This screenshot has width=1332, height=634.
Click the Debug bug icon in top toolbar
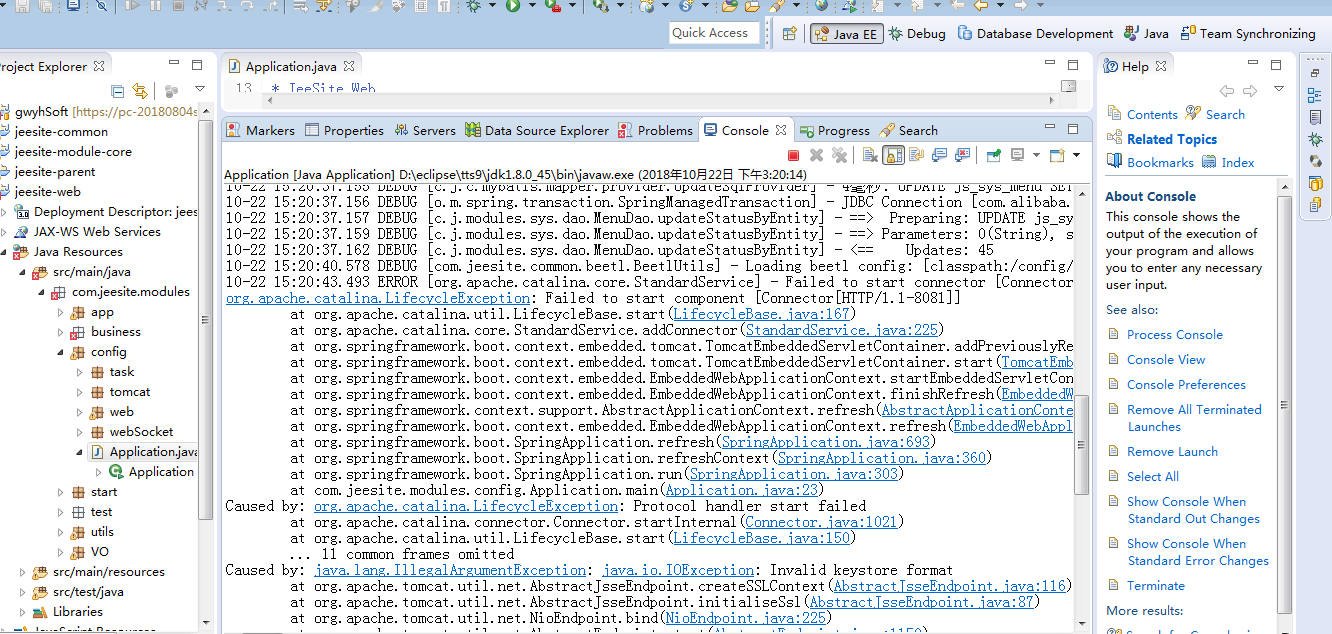point(473,6)
